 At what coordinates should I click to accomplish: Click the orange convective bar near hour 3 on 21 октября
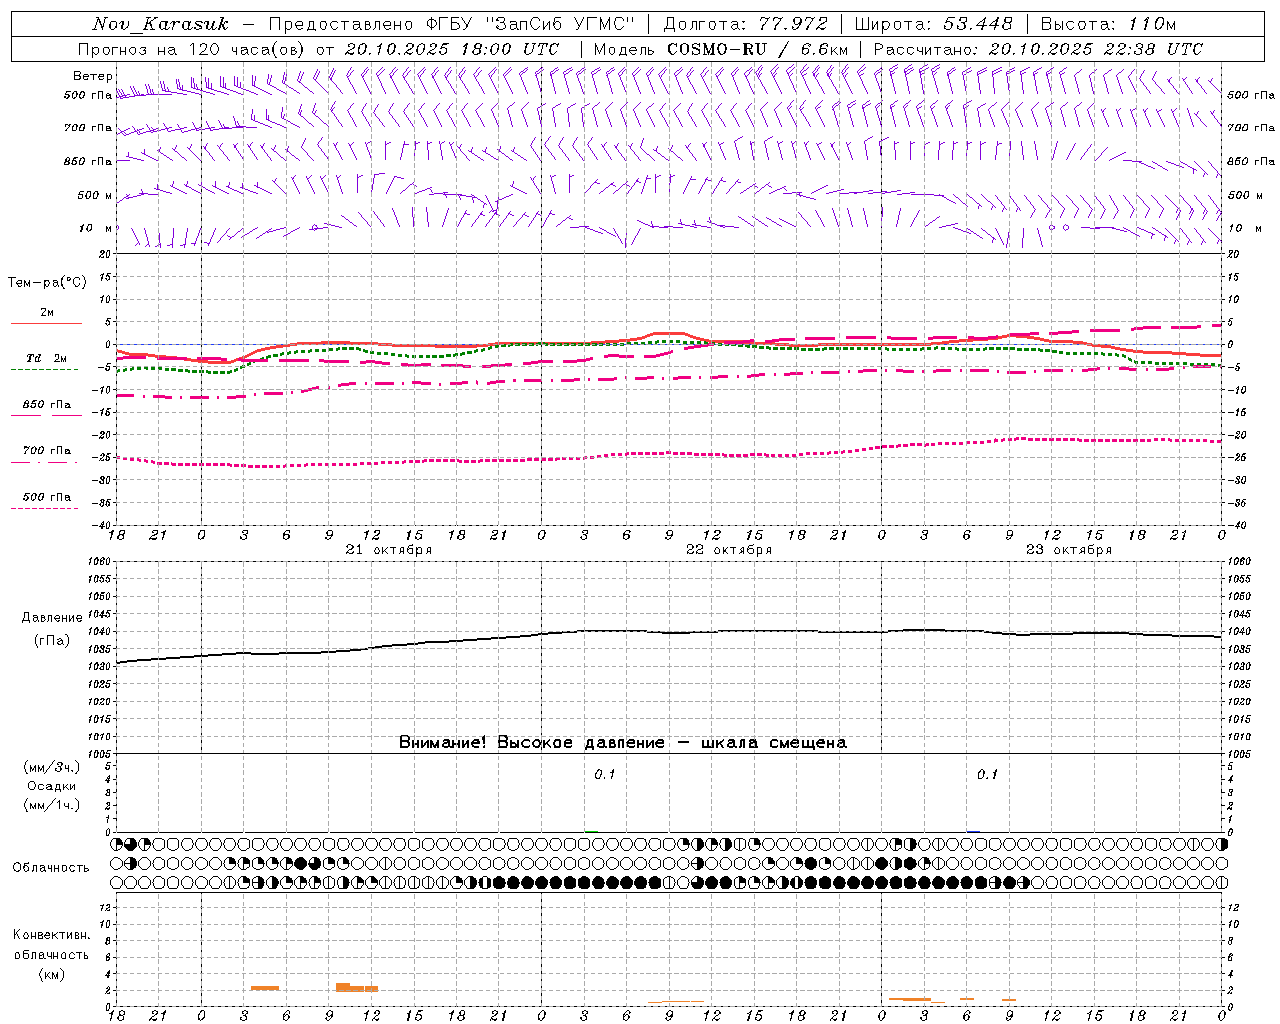coord(265,988)
